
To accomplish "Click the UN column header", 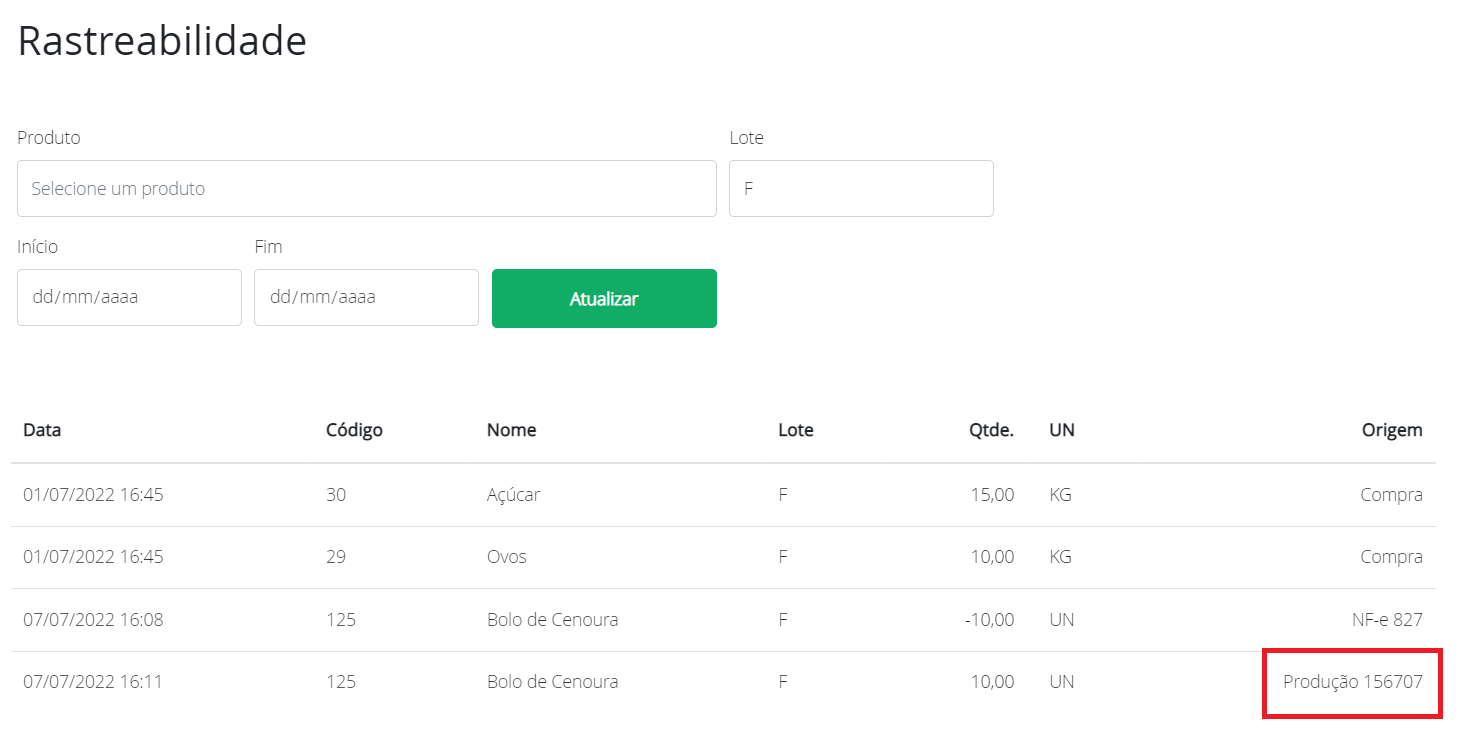I will (x=1061, y=430).
